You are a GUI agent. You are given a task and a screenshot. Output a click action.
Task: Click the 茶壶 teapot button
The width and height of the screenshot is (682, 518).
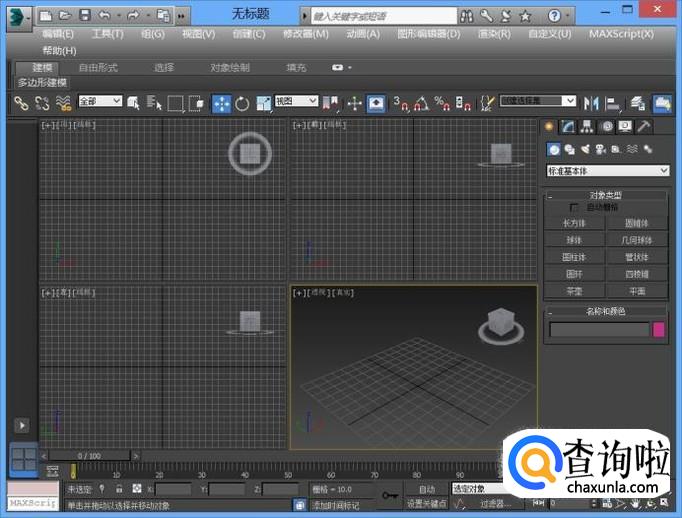pyautogui.click(x=574, y=291)
